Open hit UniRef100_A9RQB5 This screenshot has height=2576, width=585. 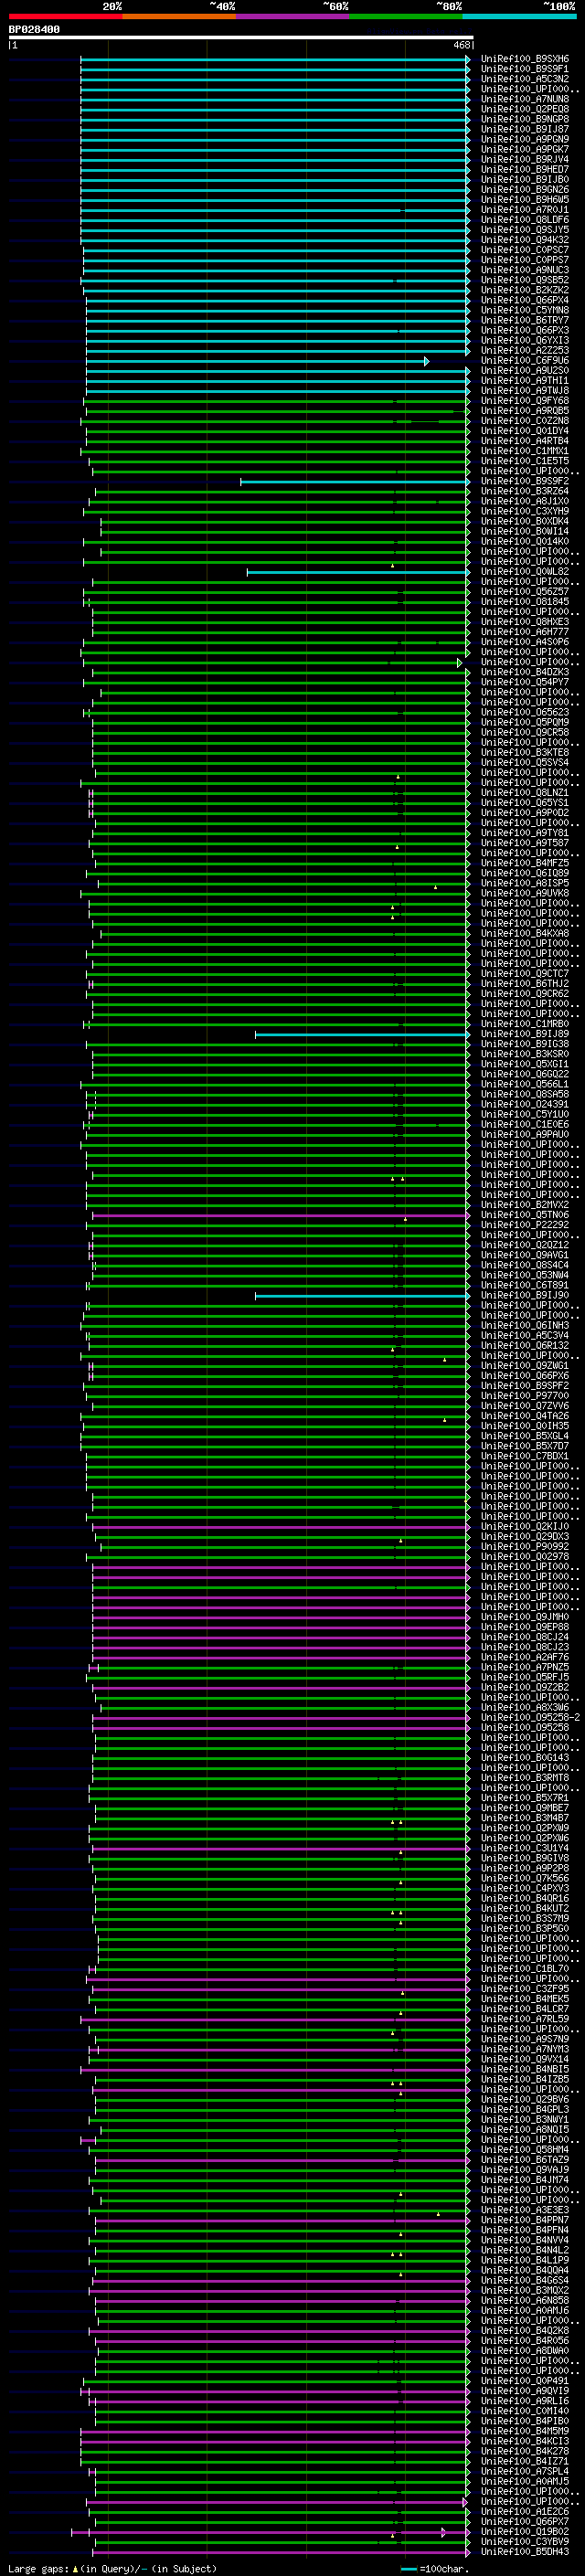[x=525, y=410]
